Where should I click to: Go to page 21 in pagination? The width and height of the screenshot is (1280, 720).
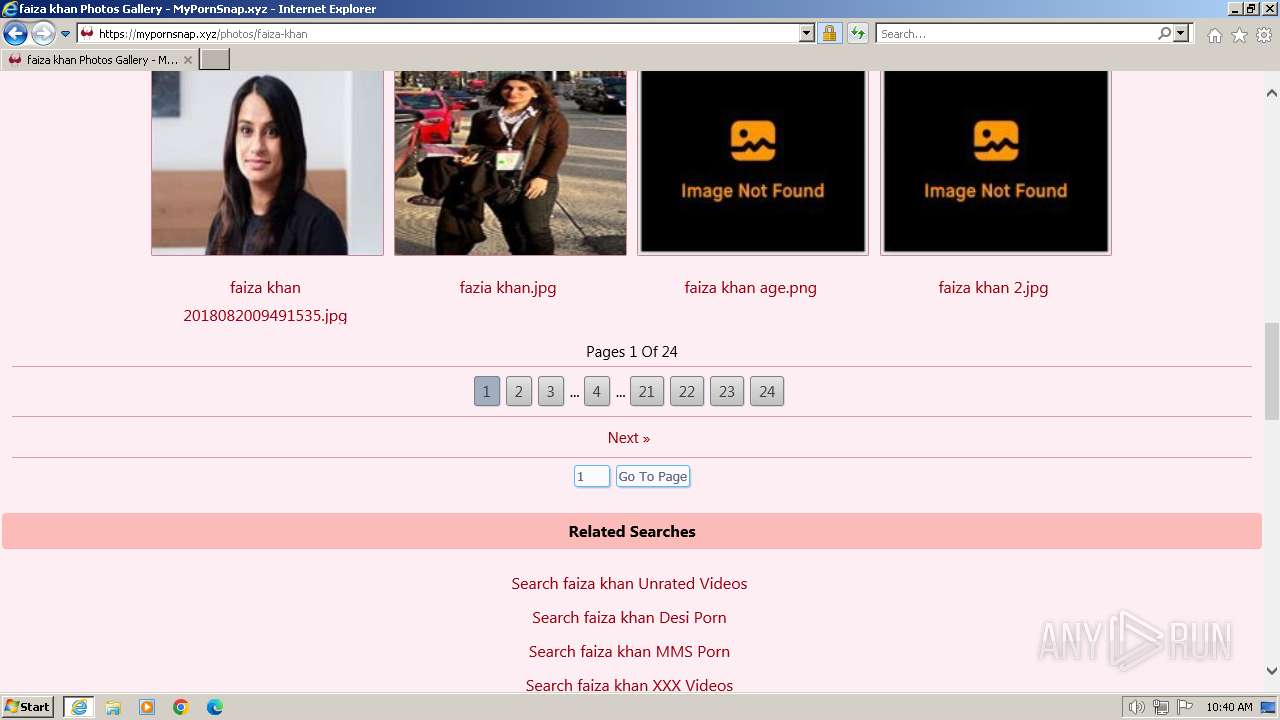pos(647,391)
